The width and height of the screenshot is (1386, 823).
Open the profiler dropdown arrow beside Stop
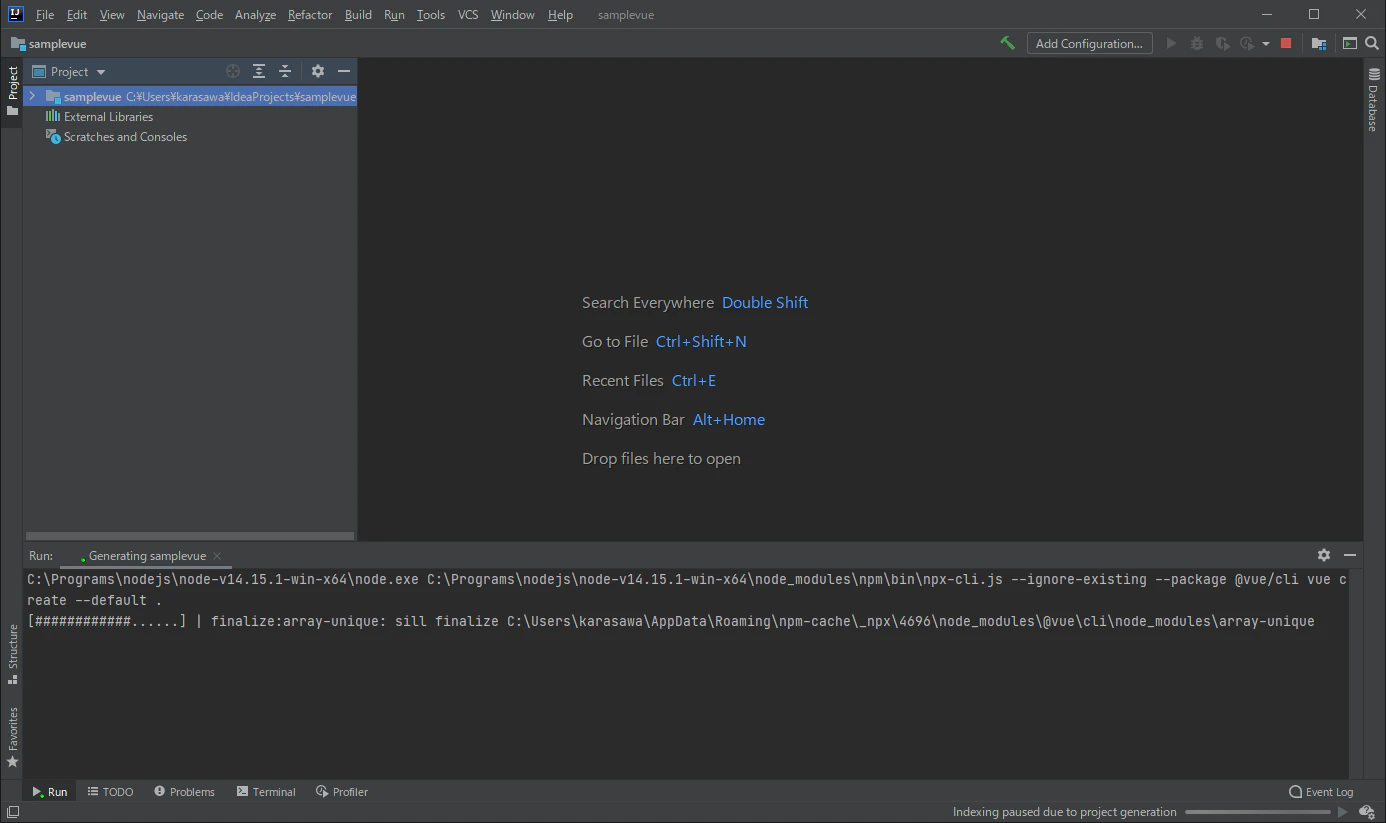click(1265, 44)
